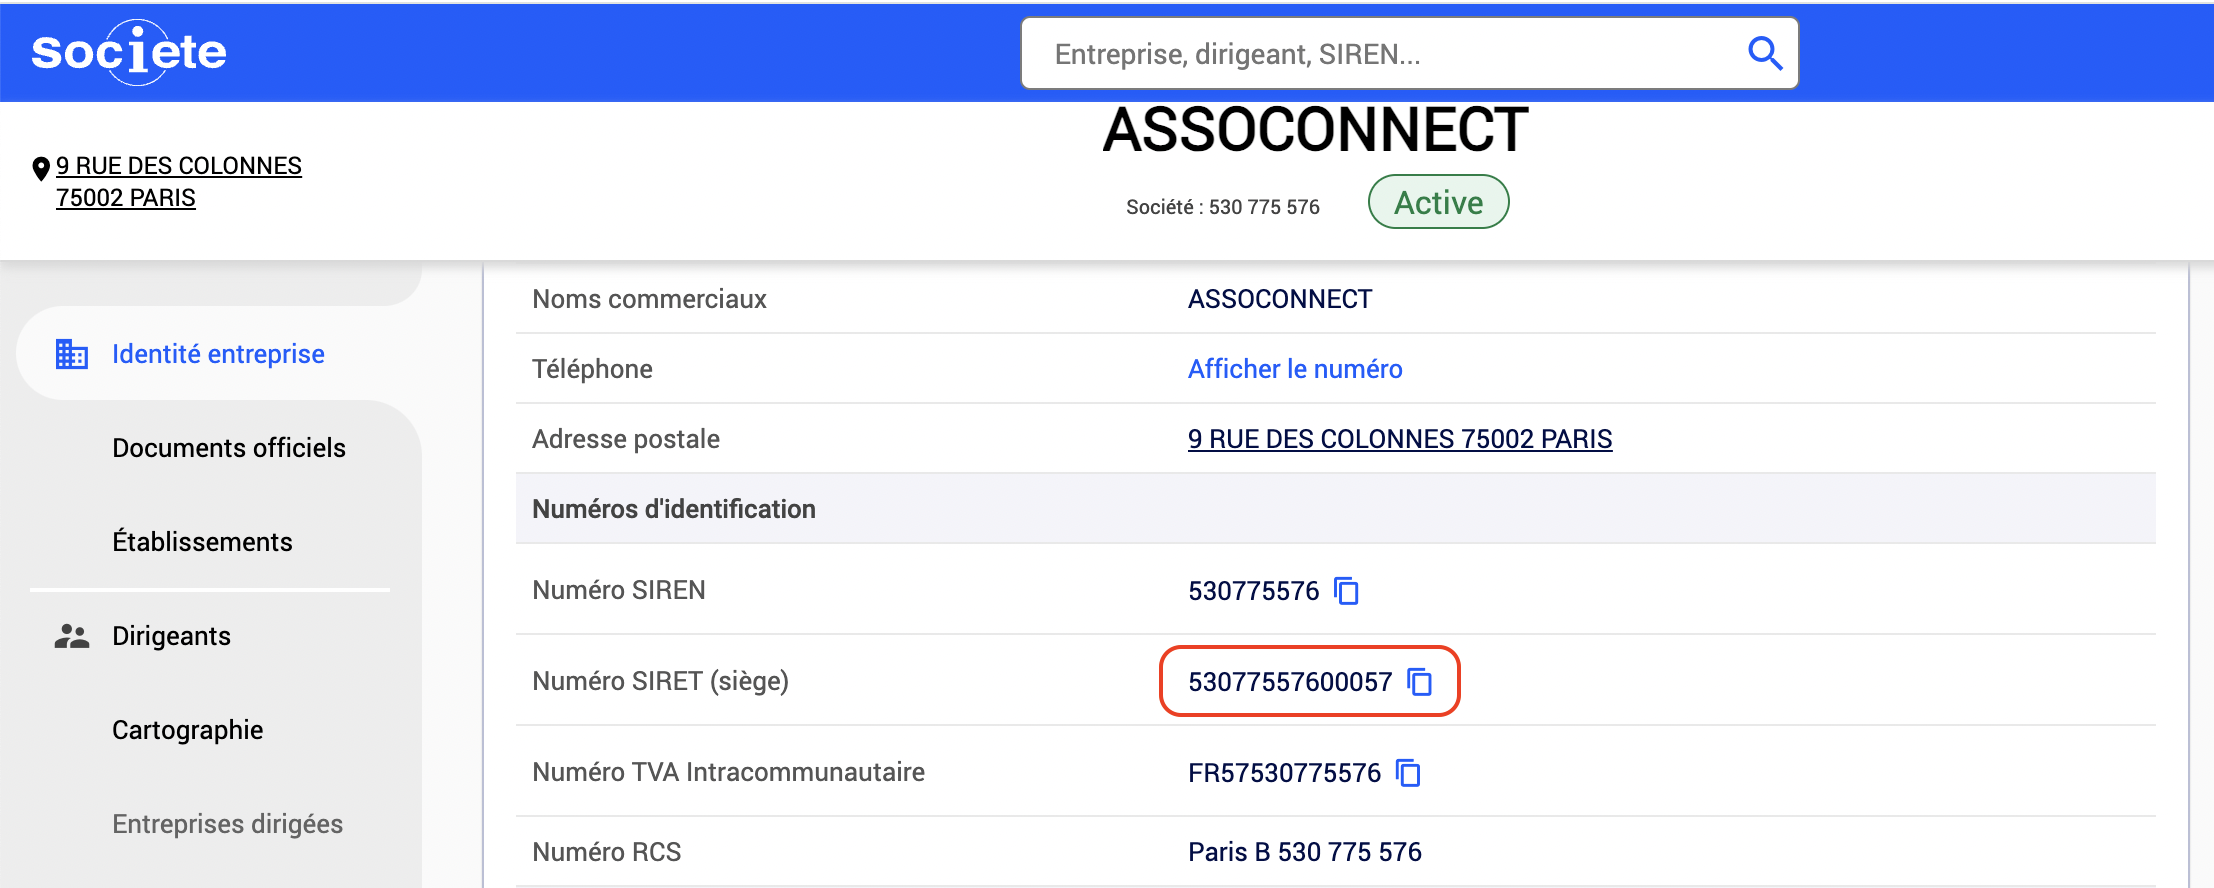Click the Active status badge

click(x=1438, y=202)
